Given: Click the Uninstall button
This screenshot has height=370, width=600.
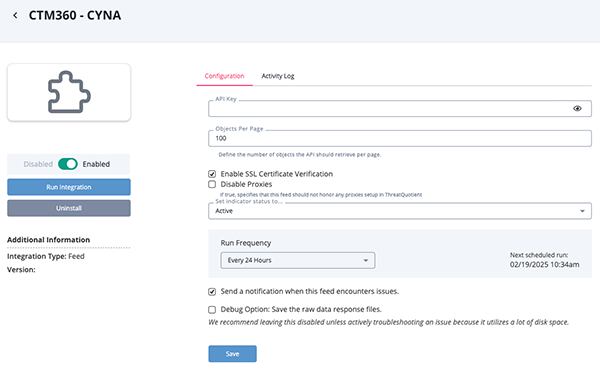Looking at the screenshot, I should (x=69, y=208).
